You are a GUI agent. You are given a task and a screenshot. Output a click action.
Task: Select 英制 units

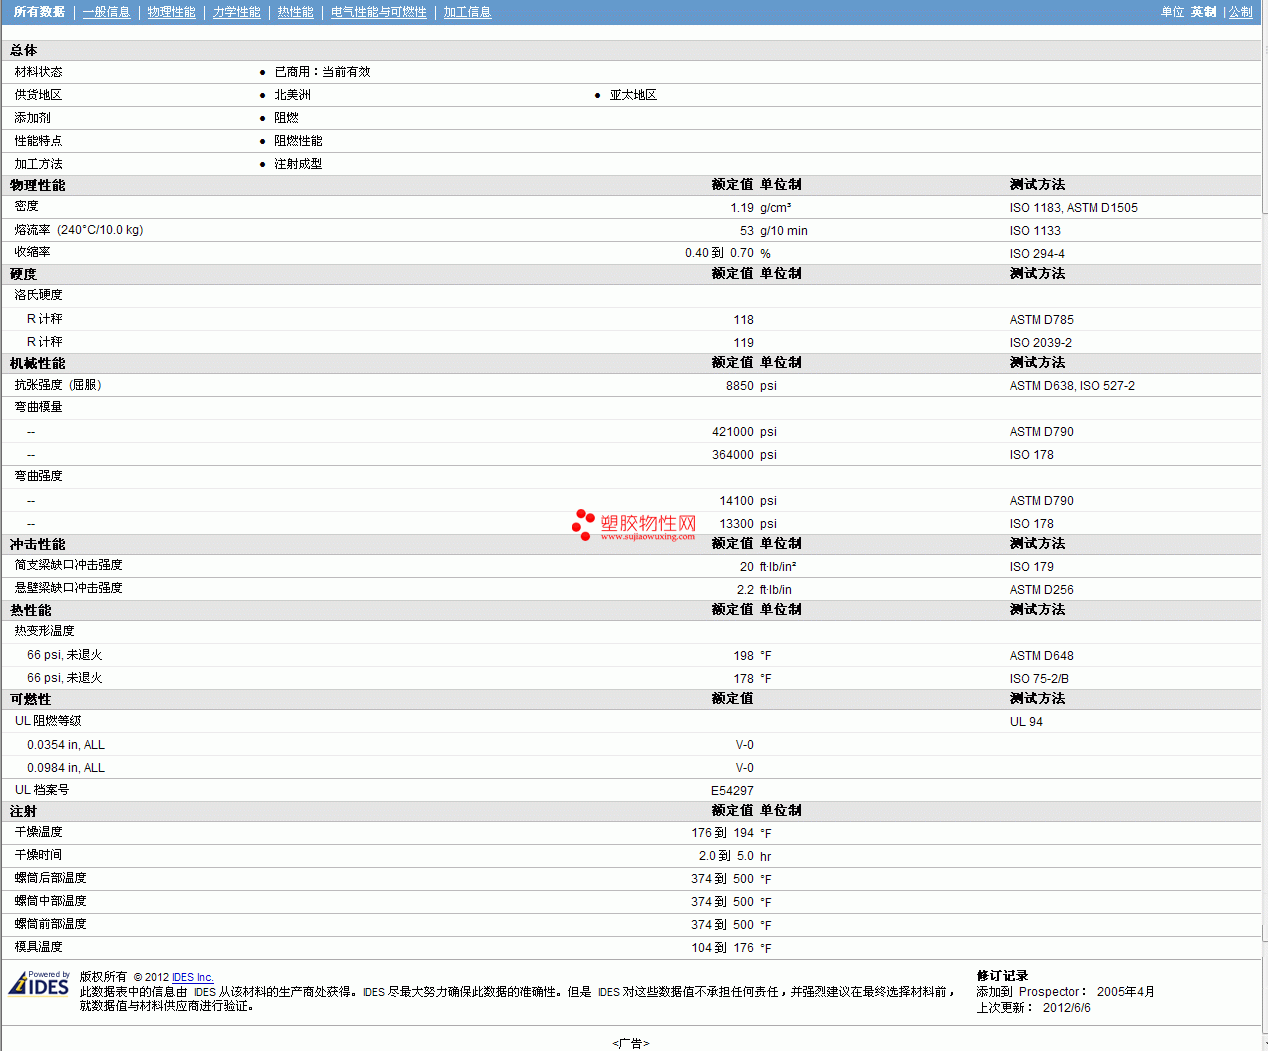pos(1203,12)
